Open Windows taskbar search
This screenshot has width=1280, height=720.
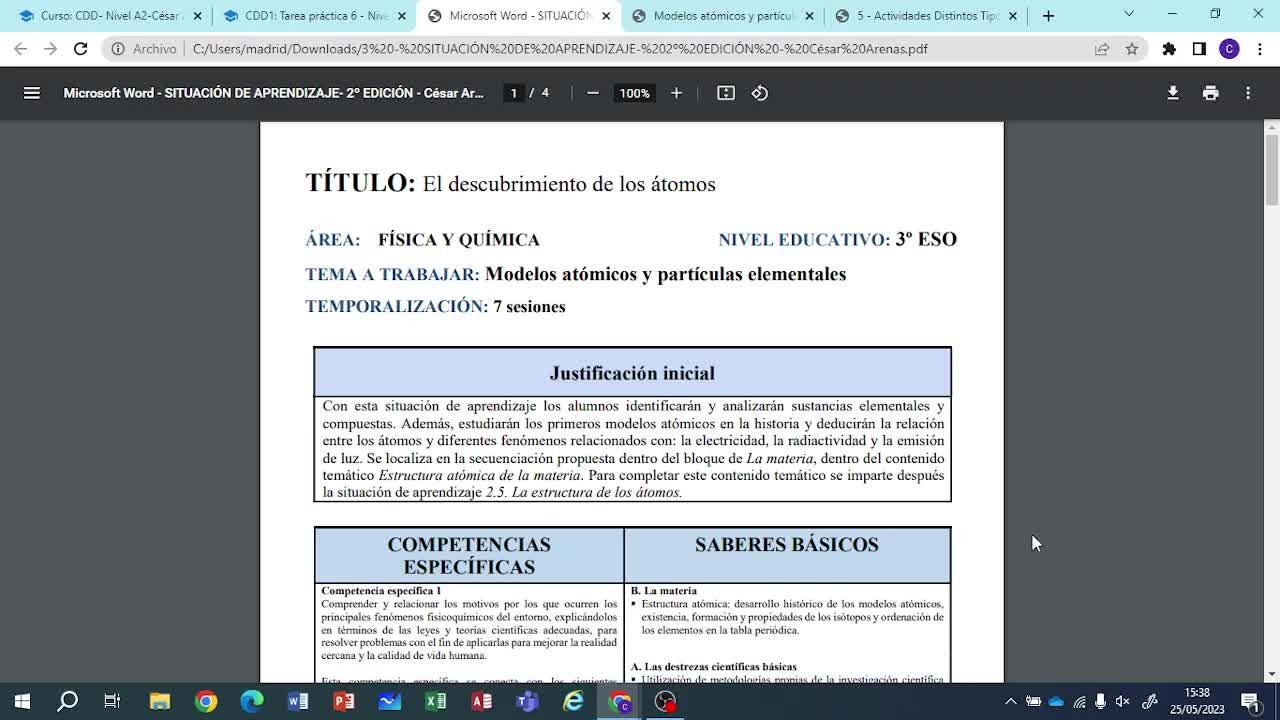click(67, 701)
